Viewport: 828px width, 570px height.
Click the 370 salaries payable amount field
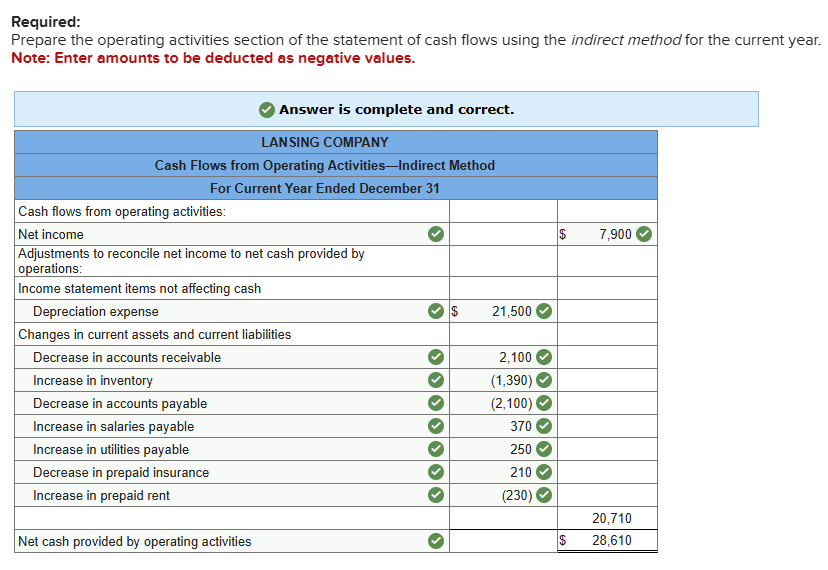pos(505,427)
